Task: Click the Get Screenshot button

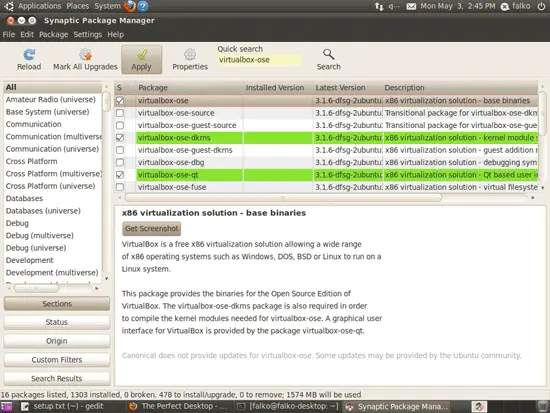Action: click(152, 228)
